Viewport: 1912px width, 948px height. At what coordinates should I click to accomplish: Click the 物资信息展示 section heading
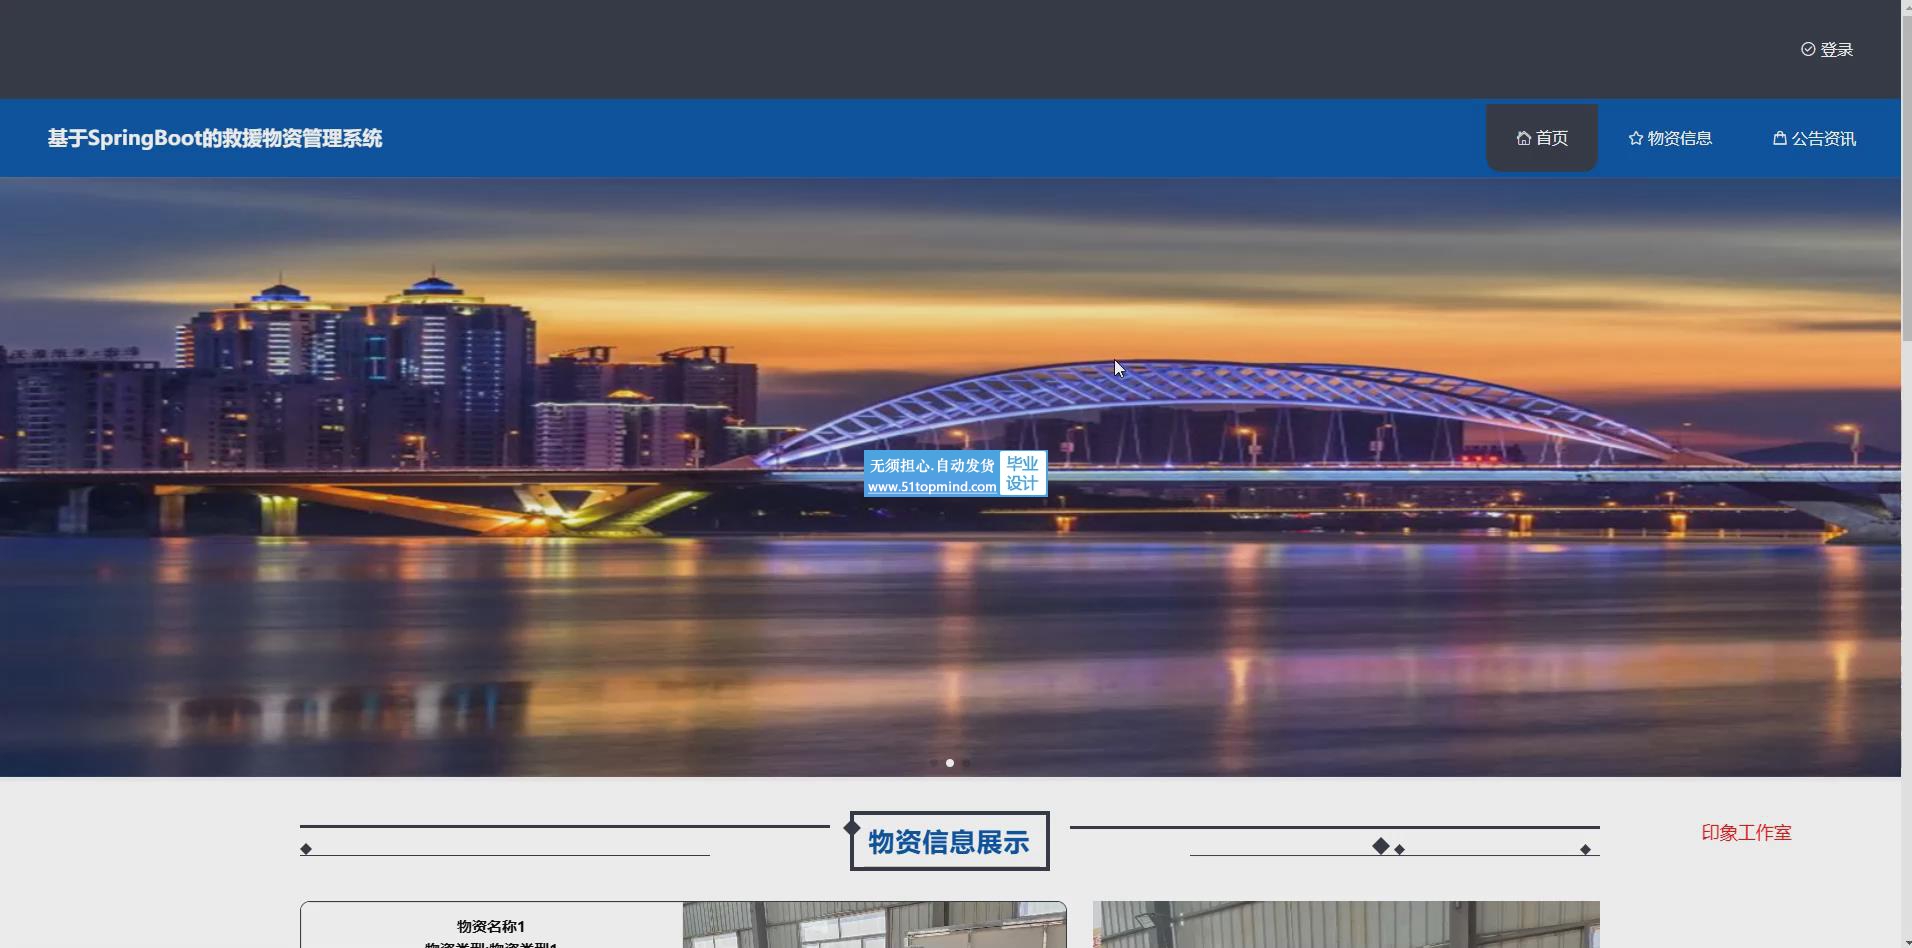(949, 842)
